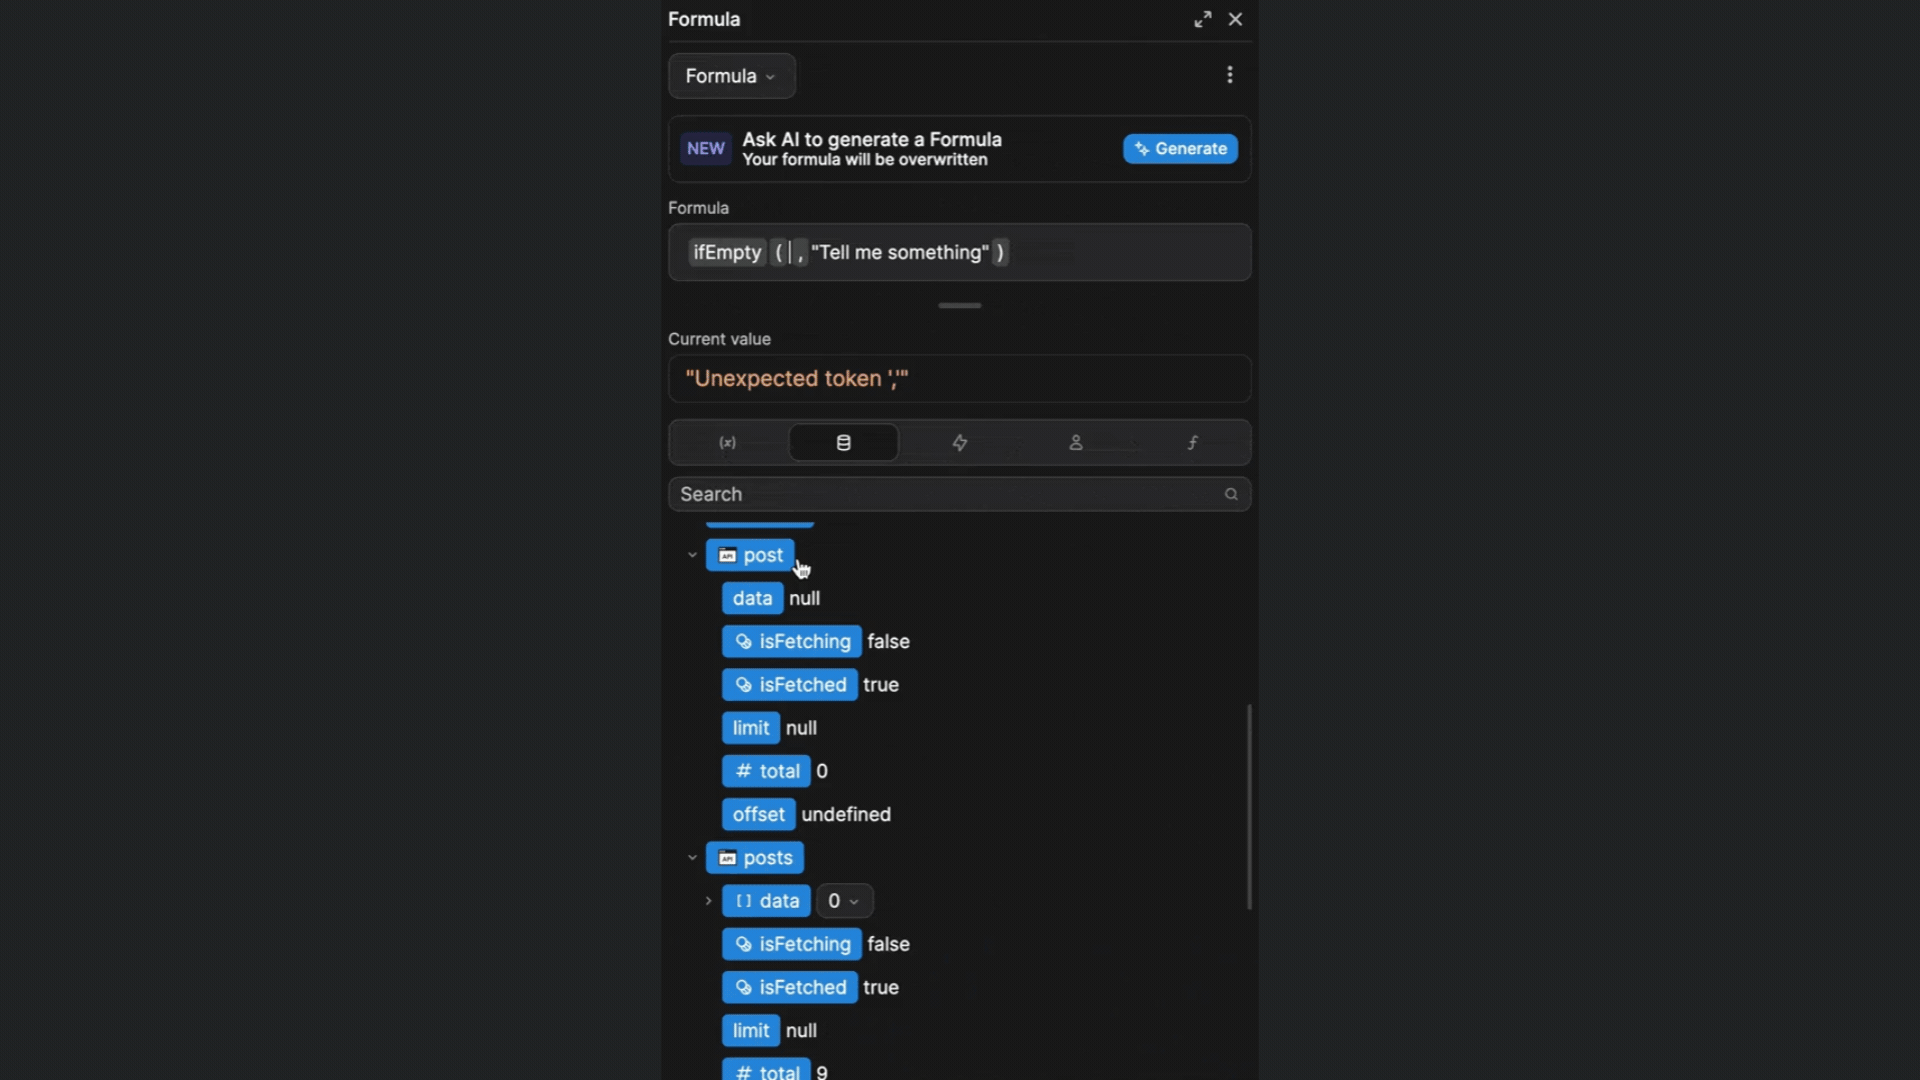Switch to the database tab

tap(843, 442)
